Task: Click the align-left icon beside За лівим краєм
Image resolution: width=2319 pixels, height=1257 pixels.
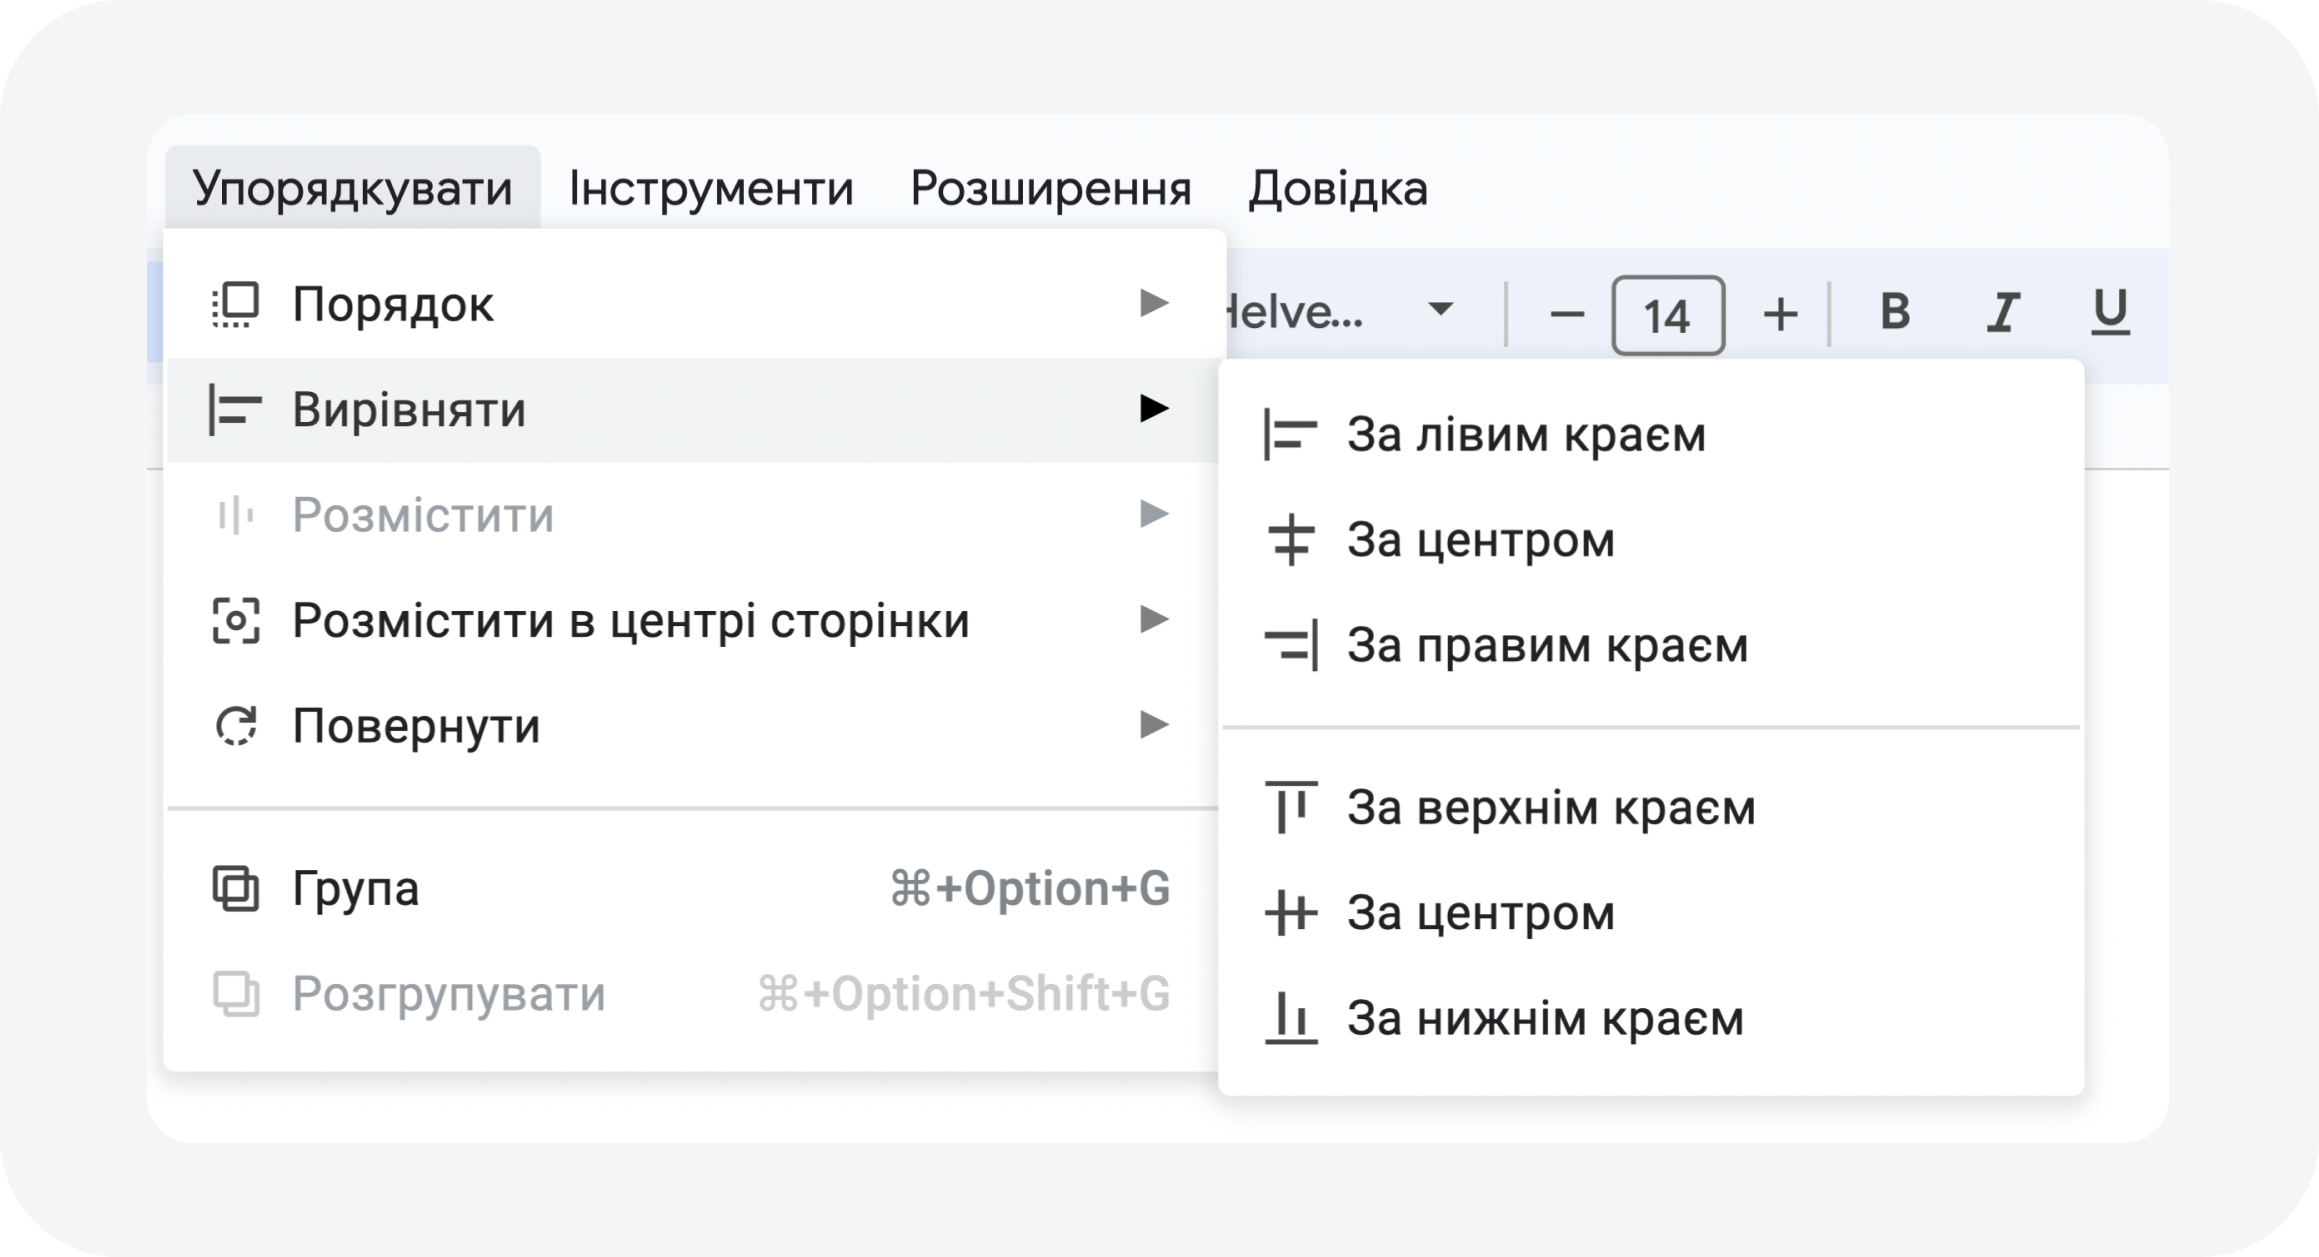Action: tap(1291, 435)
